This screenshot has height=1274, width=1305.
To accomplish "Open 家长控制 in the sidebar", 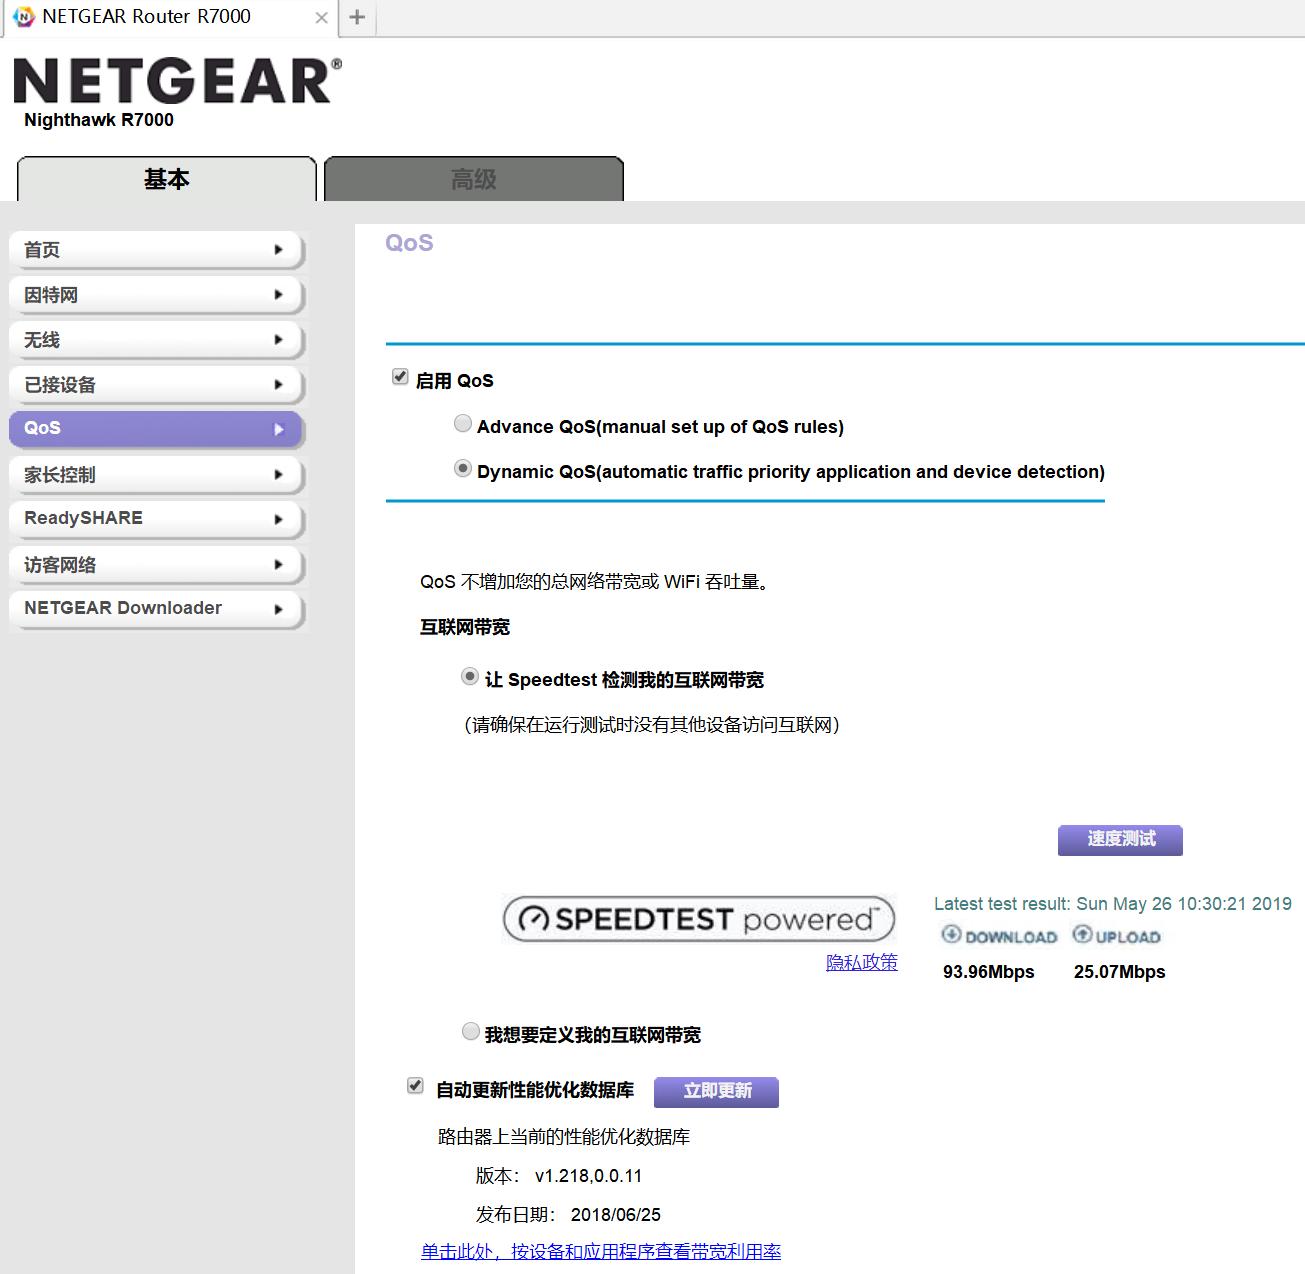I will pyautogui.click(x=156, y=475).
